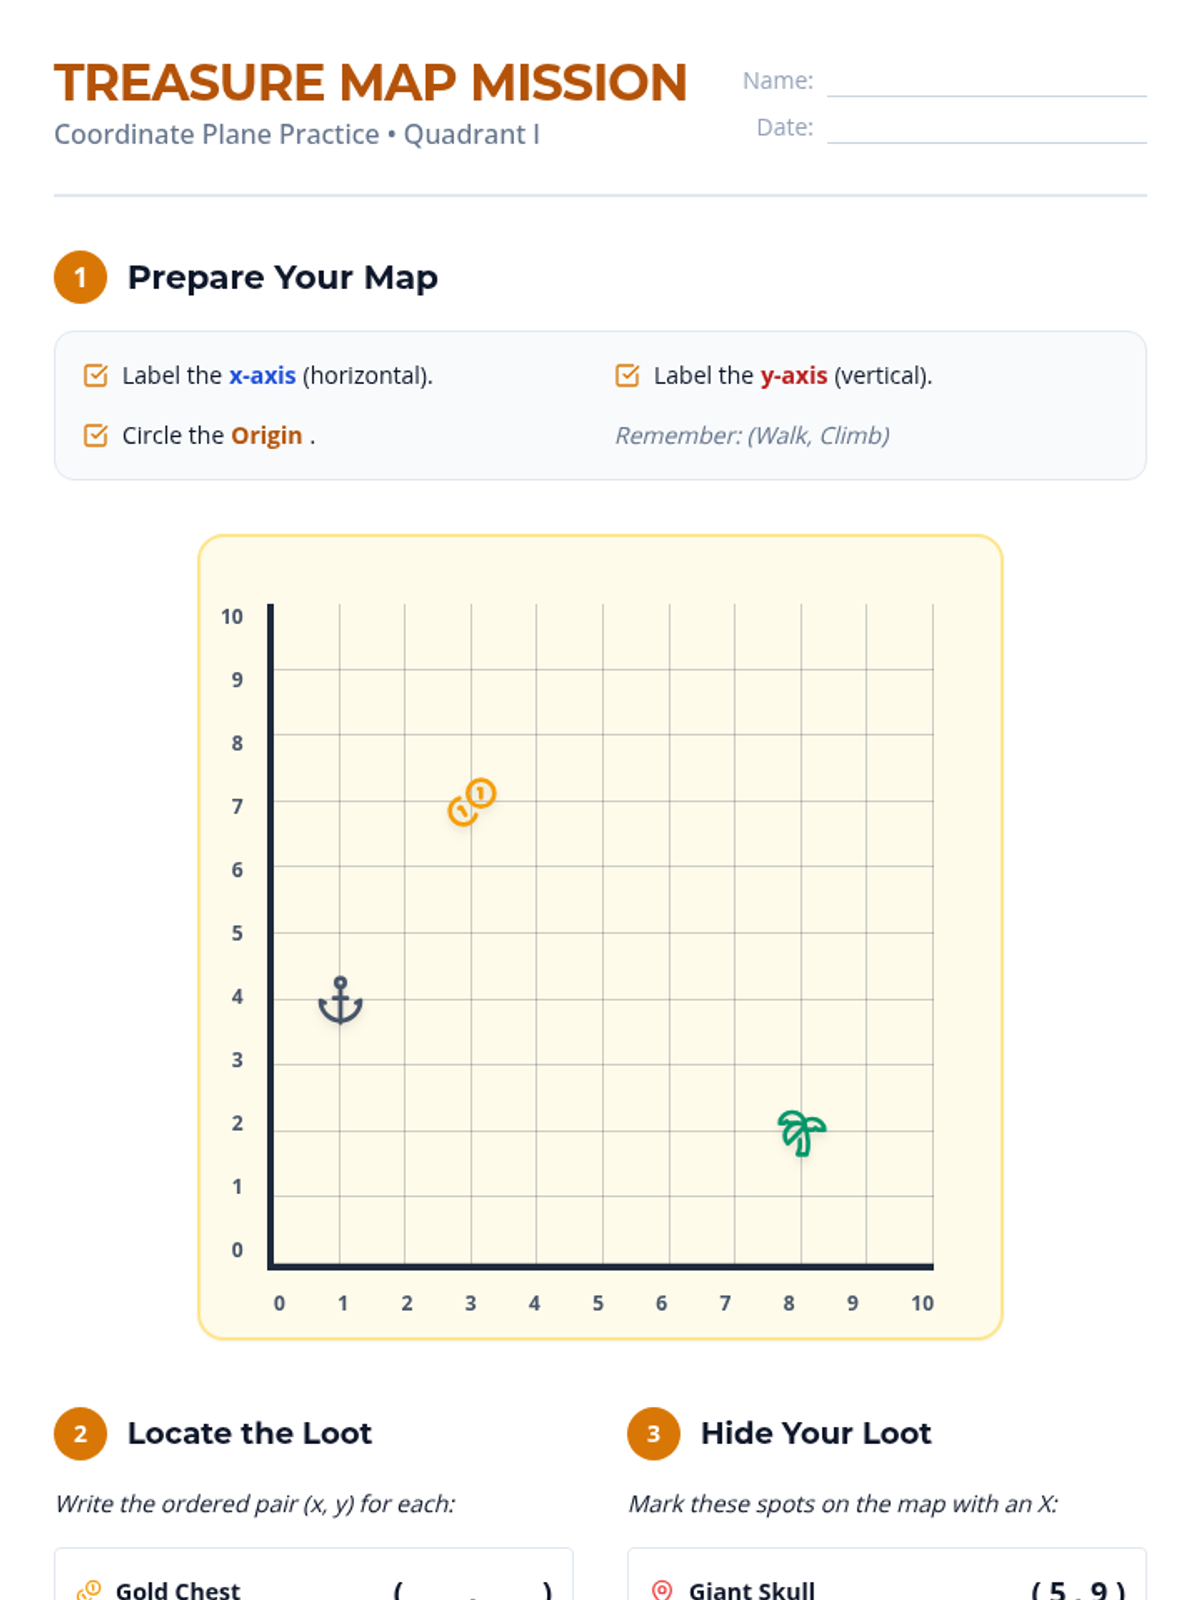Click the pin icon beside Giant Skull
Screen dimensions: 1200x1600
click(x=662, y=1589)
